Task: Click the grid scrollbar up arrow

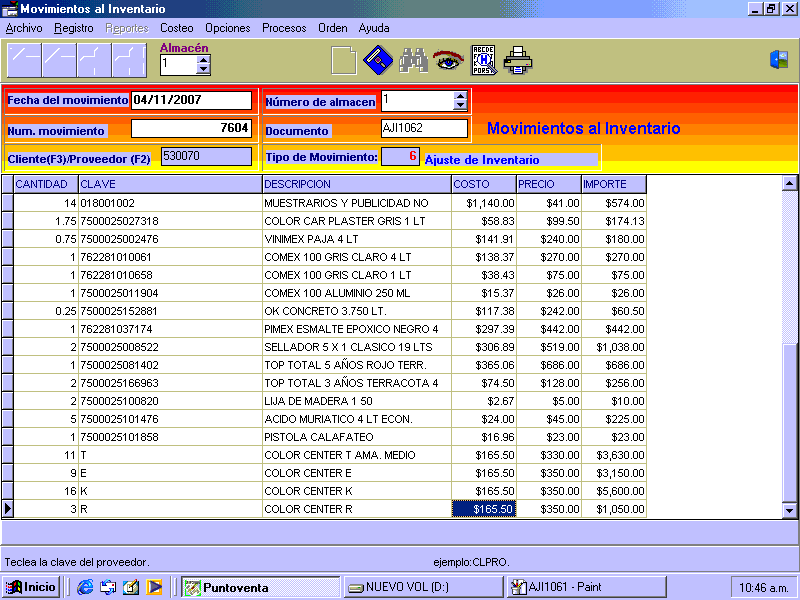Action: [x=790, y=183]
